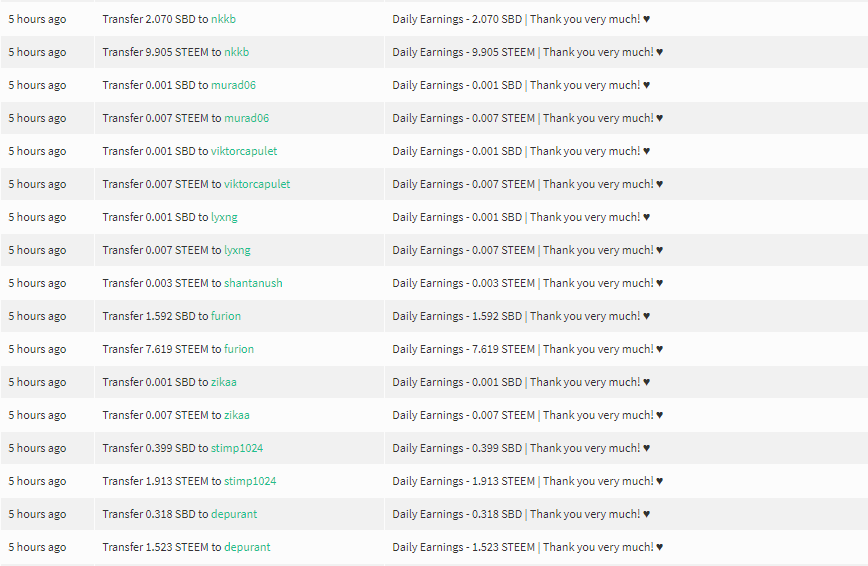
Task: Visit viktorcapulet profile from 0.001 SBD row
Action: [x=244, y=151]
